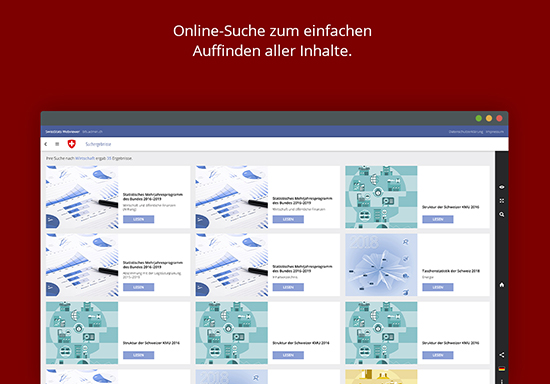Open the hamburger menu in header
Screen dimensions: 550x384
coord(57,144)
